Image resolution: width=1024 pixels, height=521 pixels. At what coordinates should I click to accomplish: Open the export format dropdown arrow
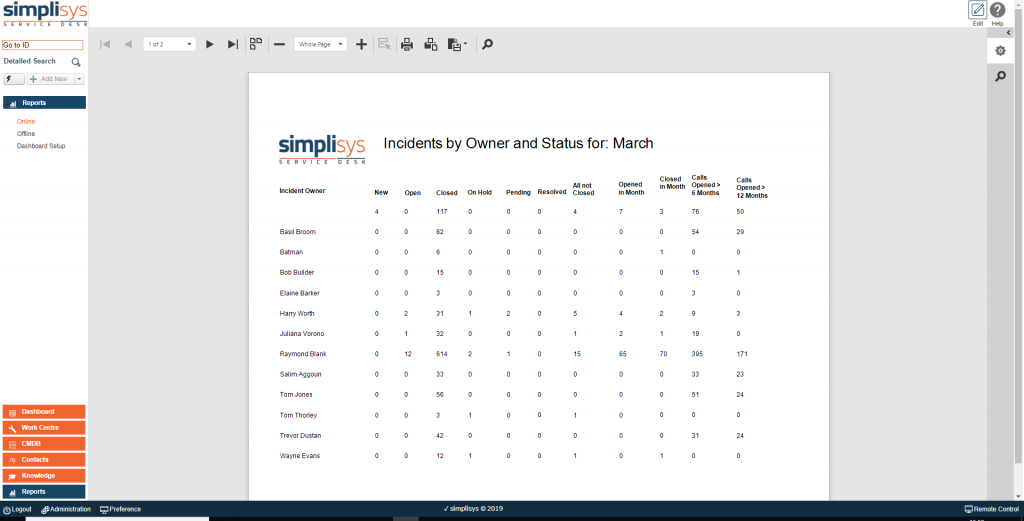465,45
